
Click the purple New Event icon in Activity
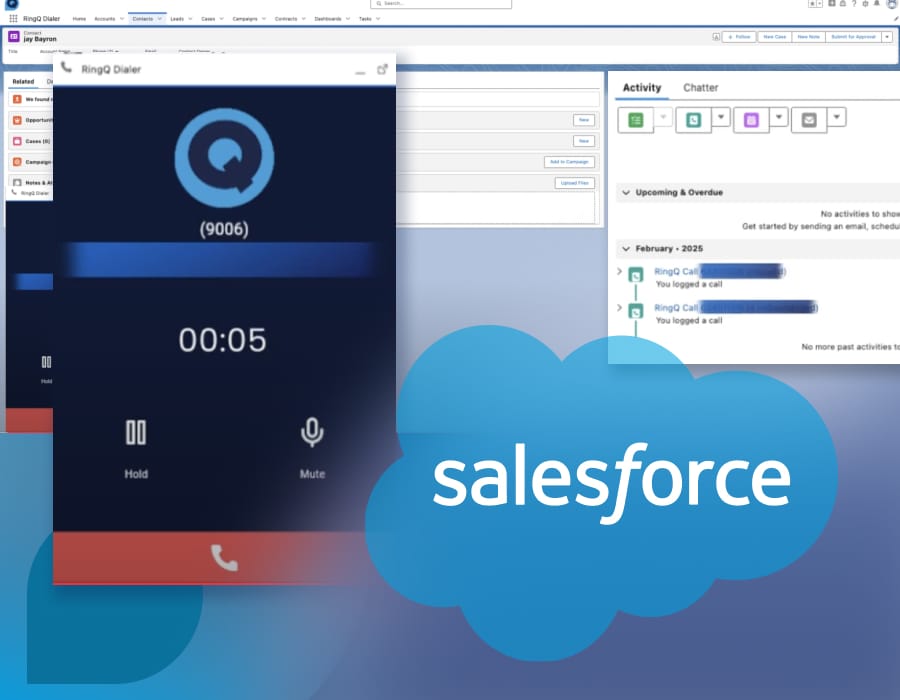click(752, 118)
